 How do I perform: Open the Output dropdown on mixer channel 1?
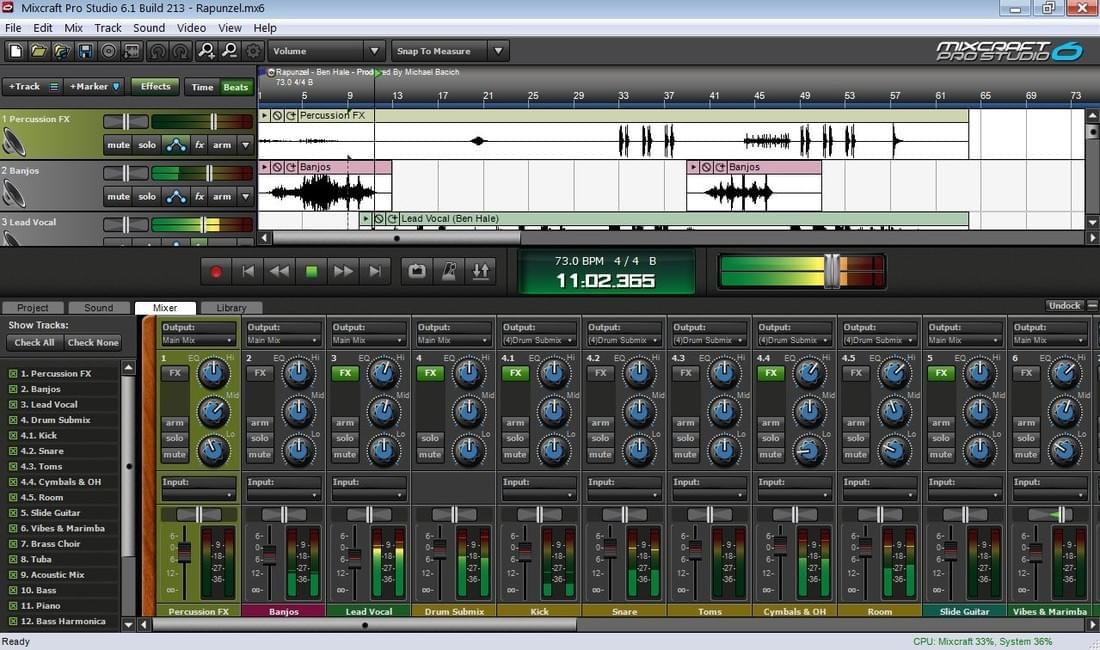(199, 340)
